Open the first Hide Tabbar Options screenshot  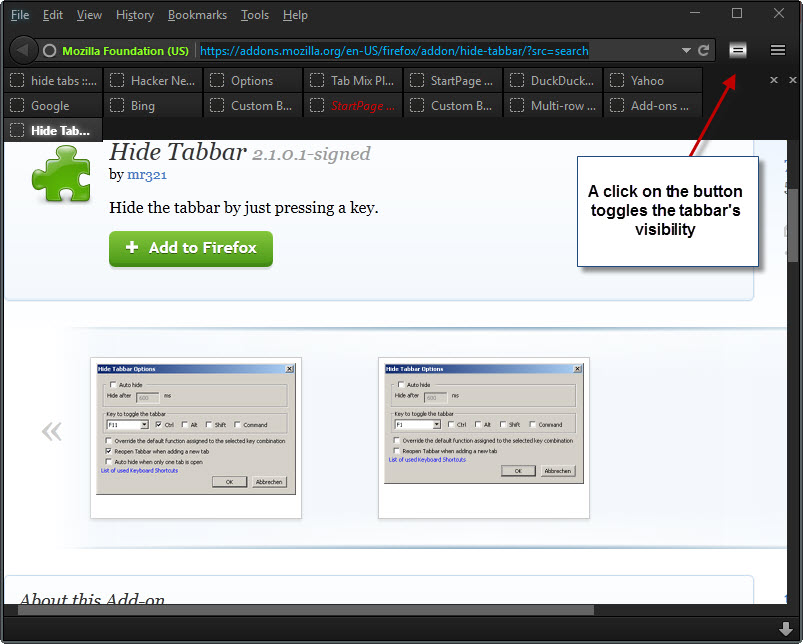tap(196, 438)
